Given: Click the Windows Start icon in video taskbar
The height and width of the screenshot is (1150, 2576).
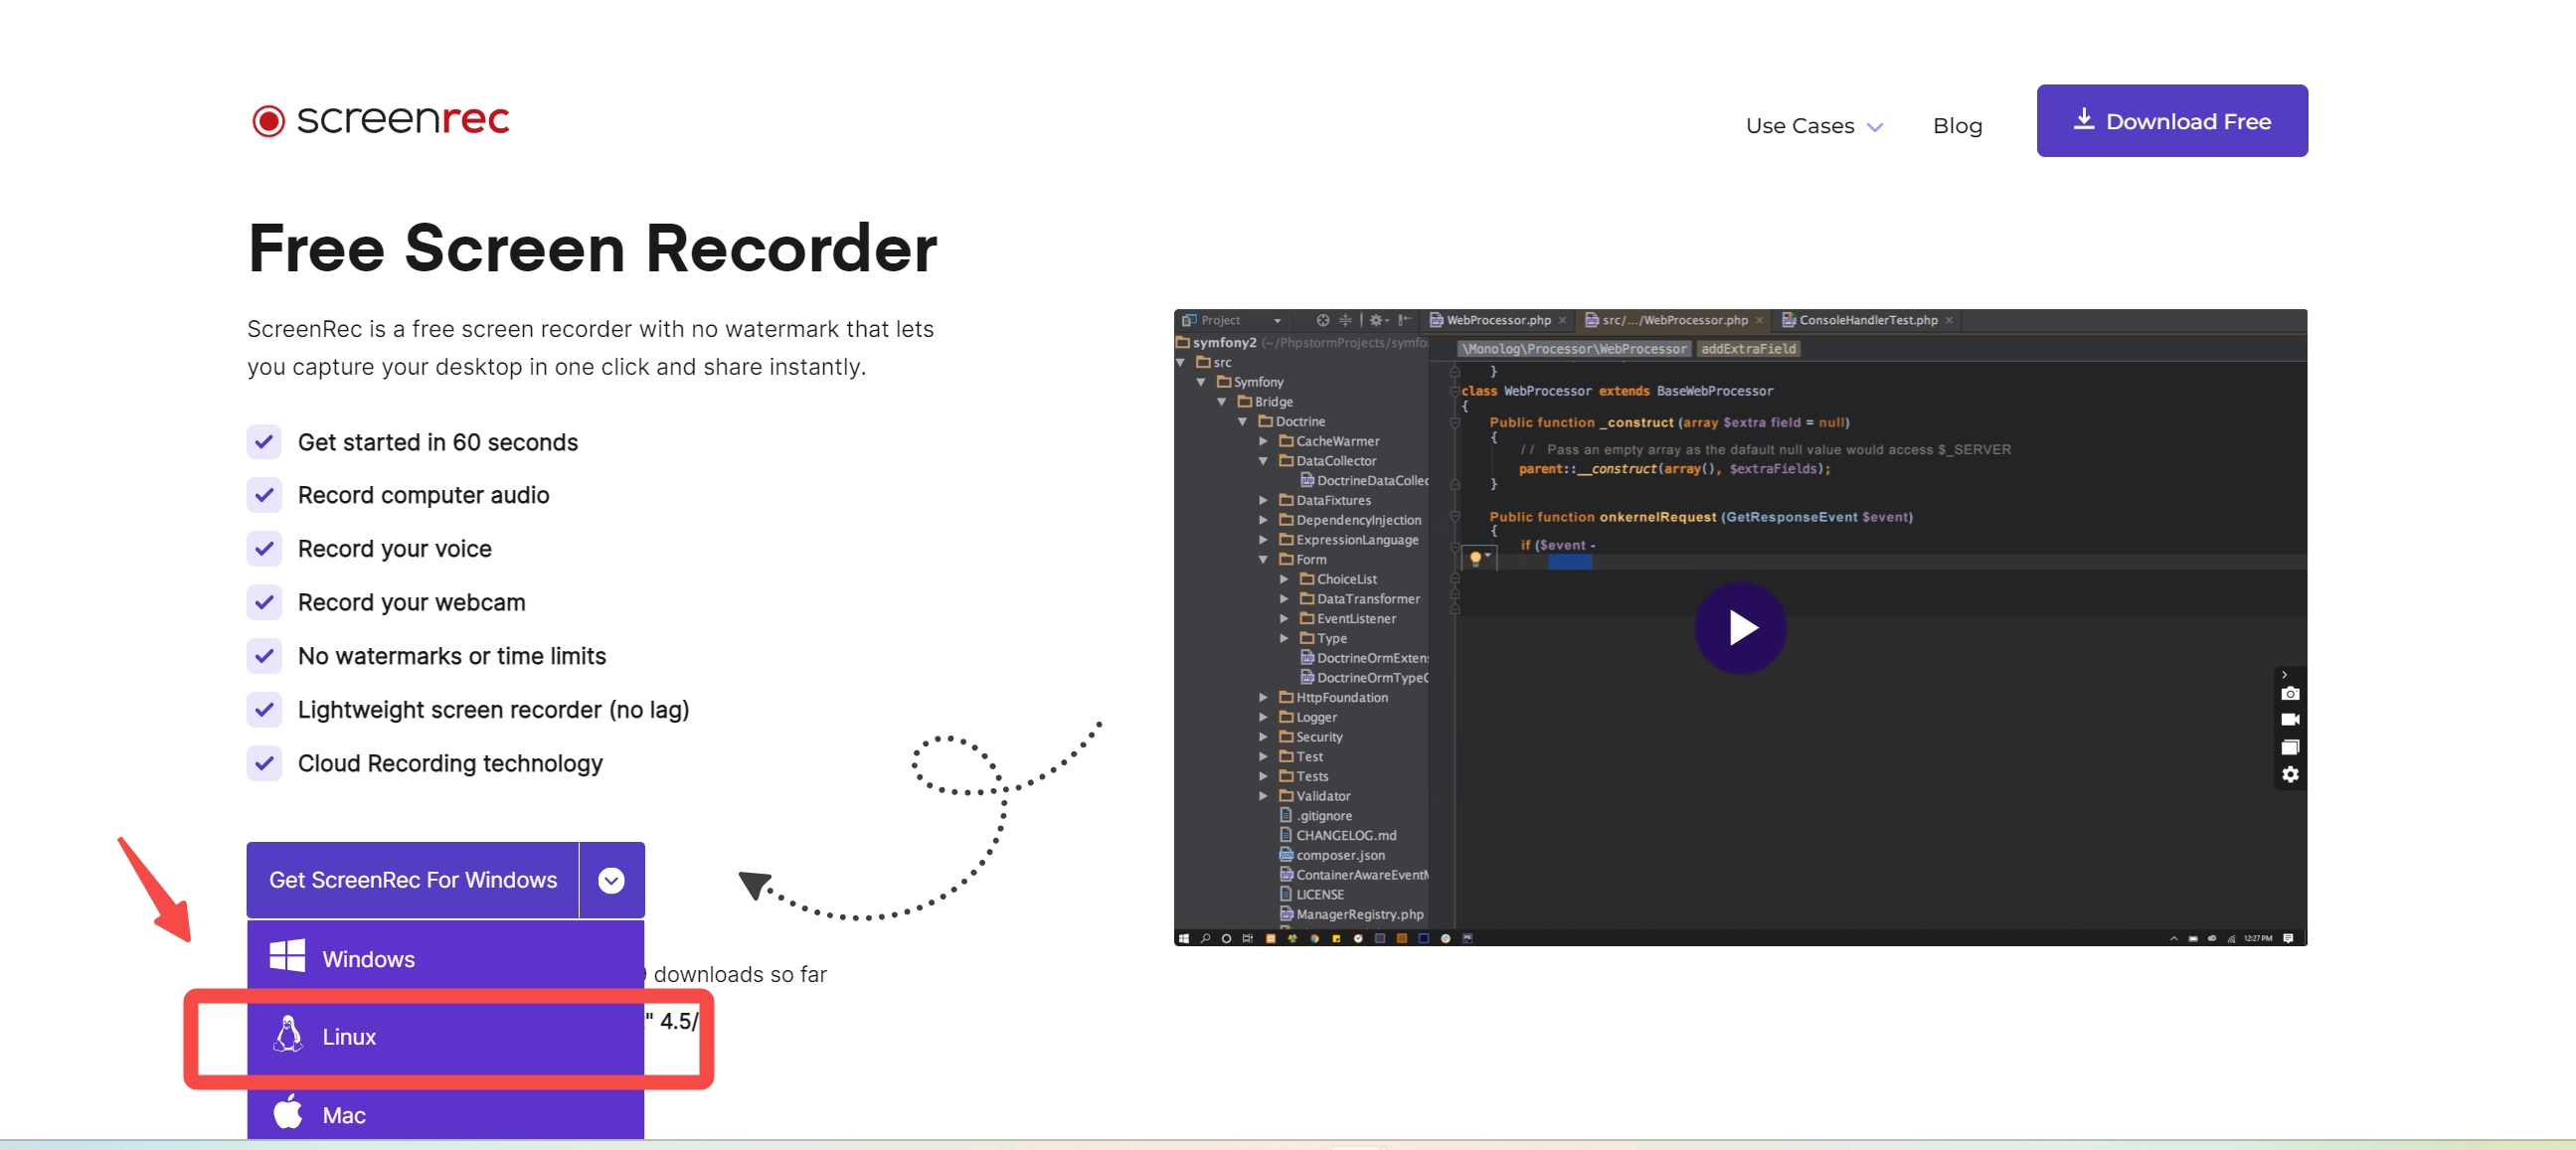Looking at the screenshot, I should pyautogui.click(x=1184, y=939).
